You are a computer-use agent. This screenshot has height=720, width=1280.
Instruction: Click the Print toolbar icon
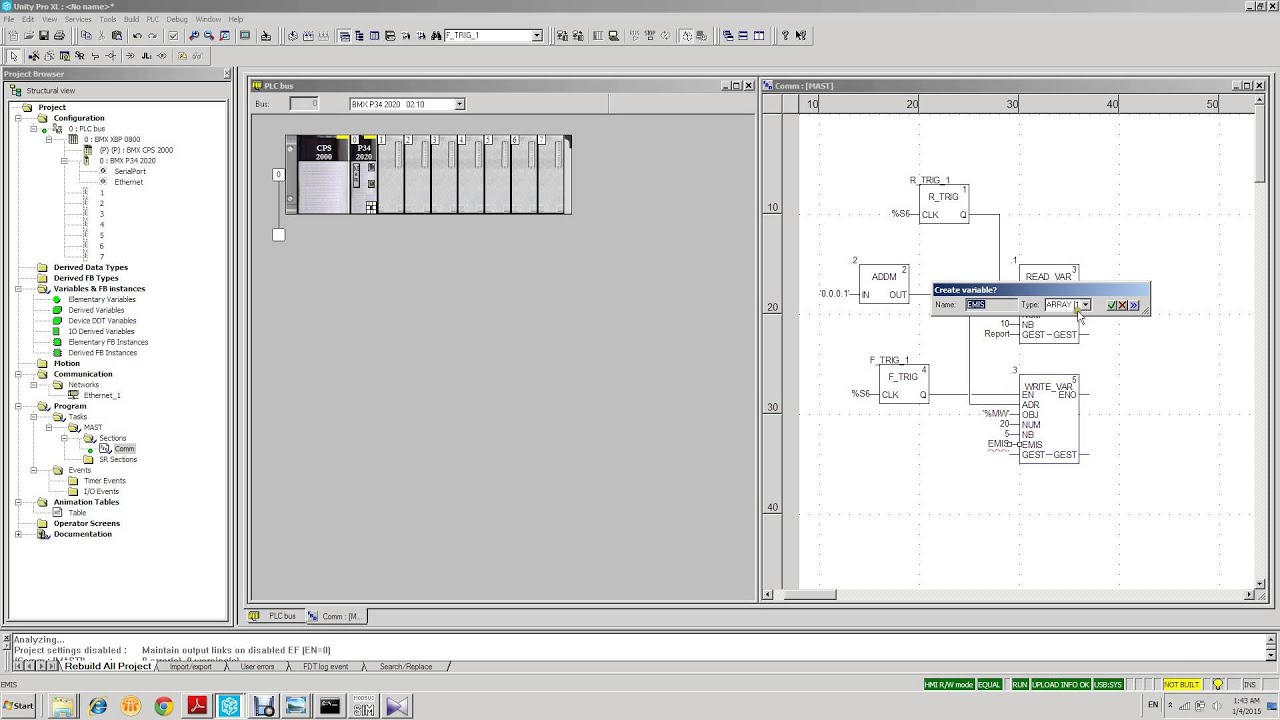point(59,36)
